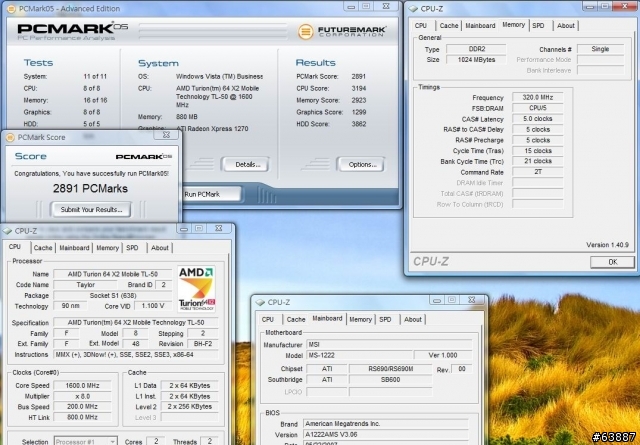Switch to SPD tab in CPU-Z motherboard window
Screen dimensions: 640x445
point(385,319)
